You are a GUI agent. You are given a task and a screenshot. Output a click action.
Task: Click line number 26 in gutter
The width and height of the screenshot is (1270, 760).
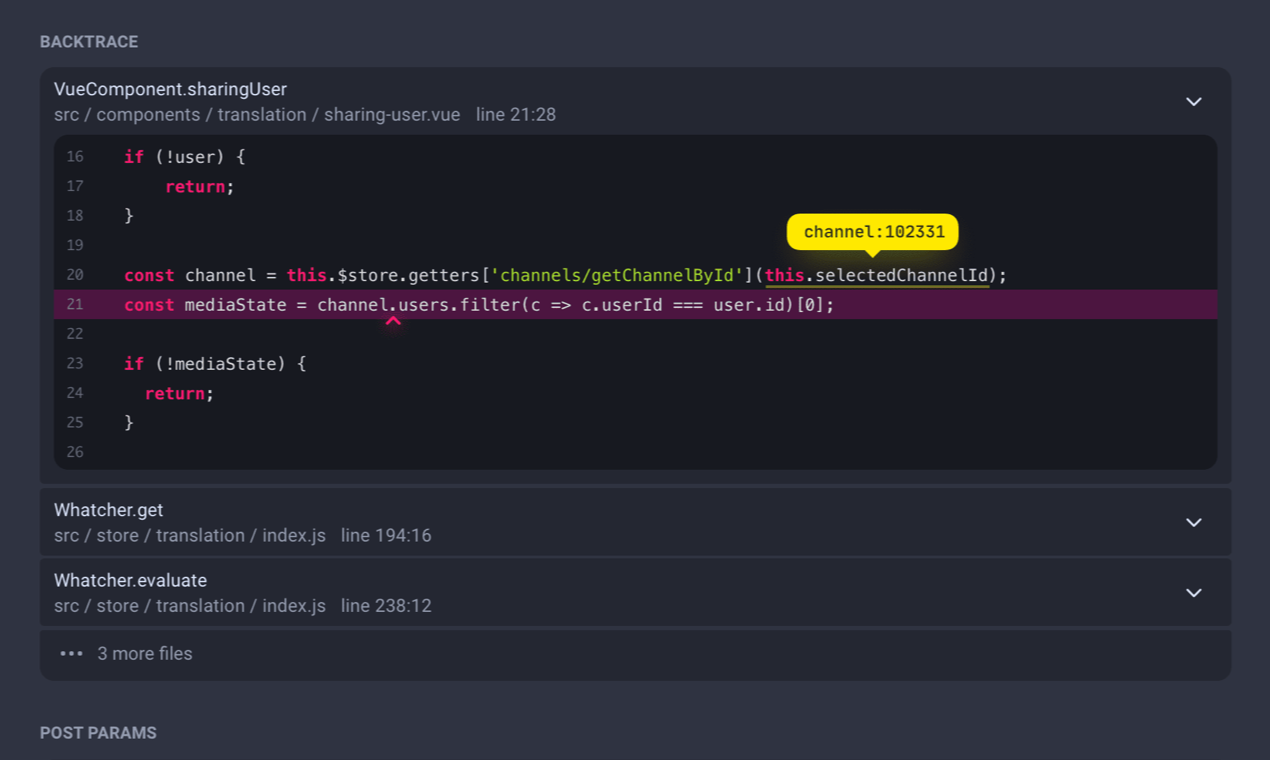point(75,452)
